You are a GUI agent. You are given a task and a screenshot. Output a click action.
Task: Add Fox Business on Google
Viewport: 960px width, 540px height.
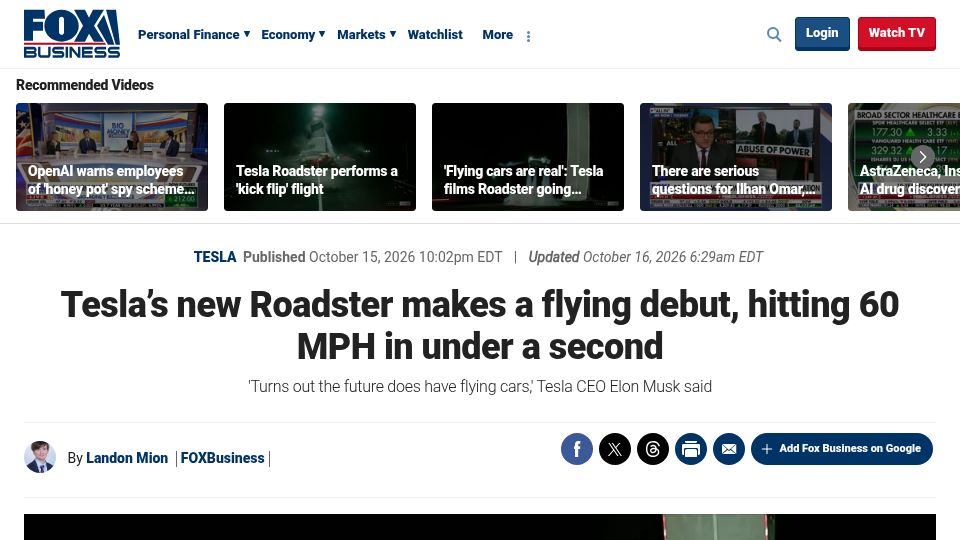pos(841,449)
